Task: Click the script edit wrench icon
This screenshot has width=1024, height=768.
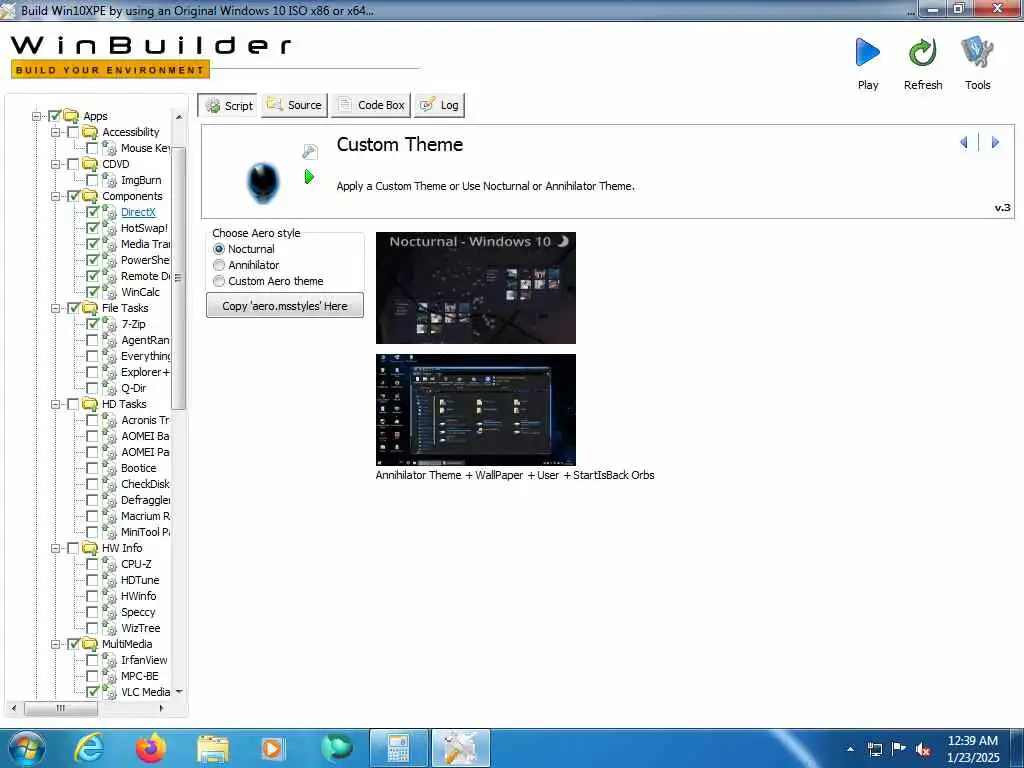Action: tap(310, 152)
